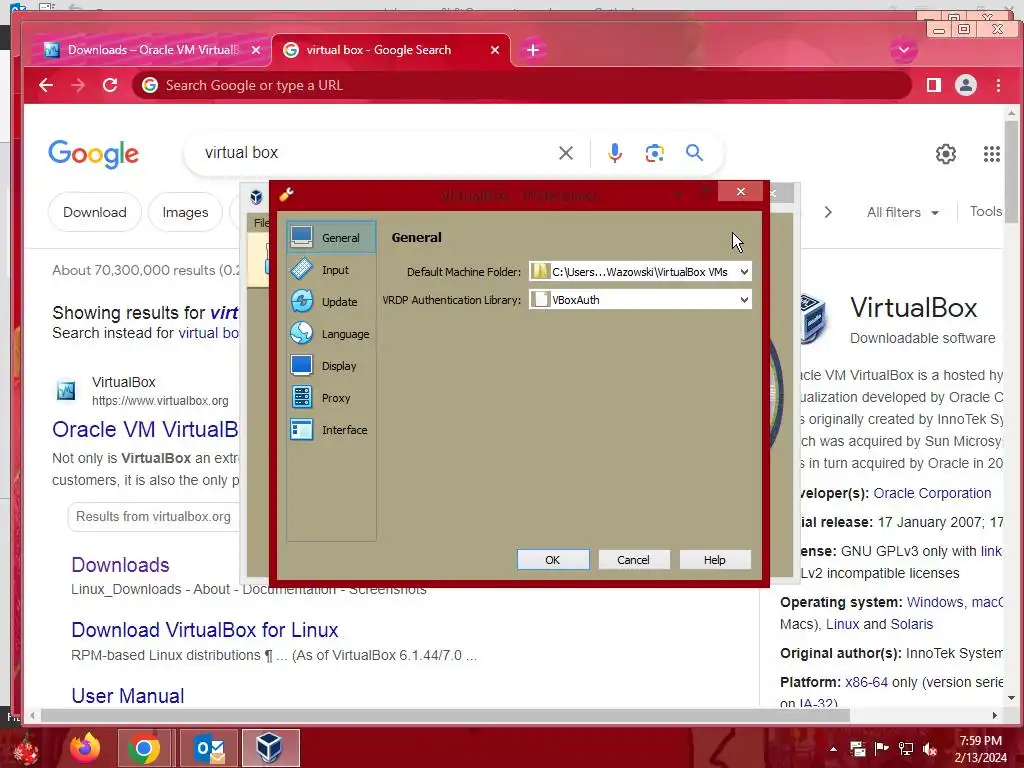The width and height of the screenshot is (1024, 768).
Task: Click the Google search box text
Action: click(242, 152)
